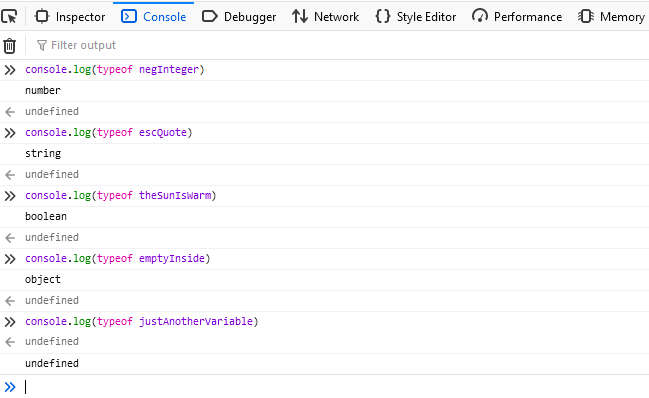Go to the Network tab
Image resolution: width=649 pixels, height=398 pixels.
(x=325, y=17)
